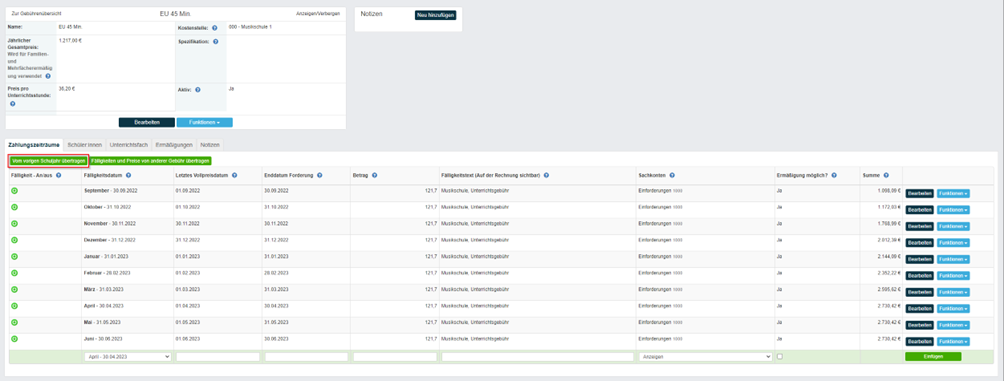Click the green Einfügen button
The image size is (1004, 381).
[933, 357]
